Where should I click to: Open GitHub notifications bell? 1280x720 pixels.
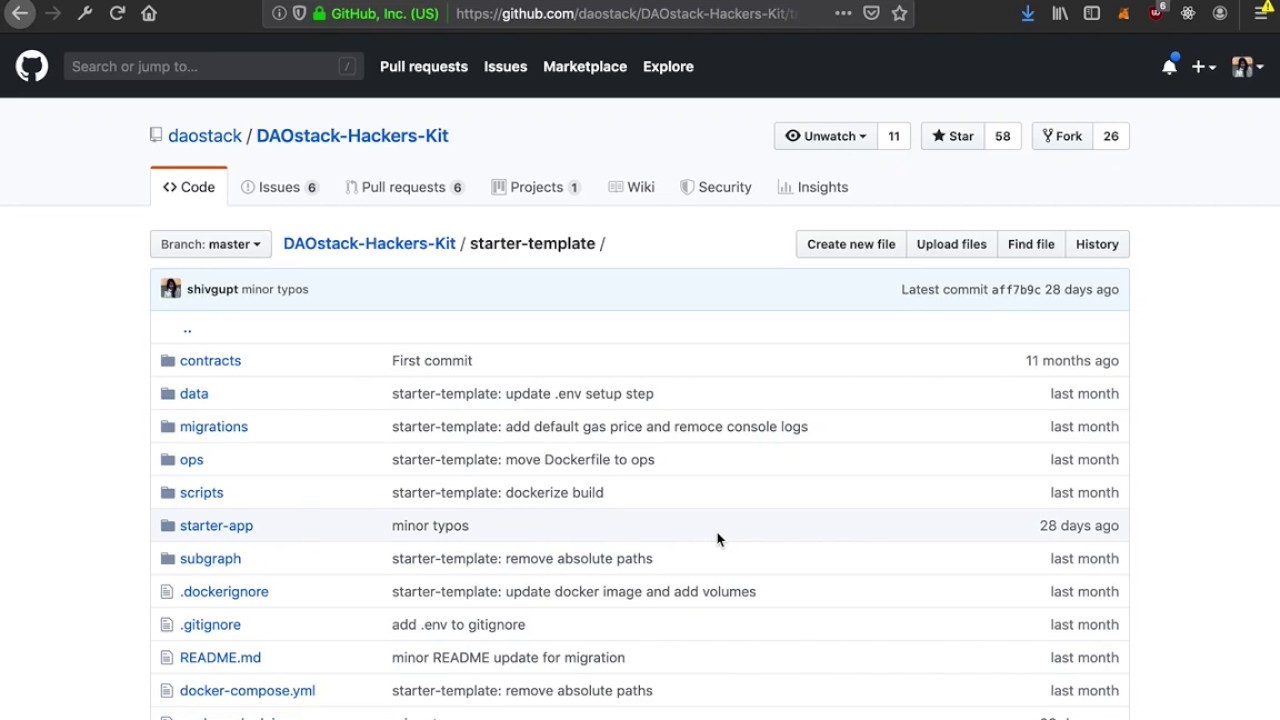1169,66
